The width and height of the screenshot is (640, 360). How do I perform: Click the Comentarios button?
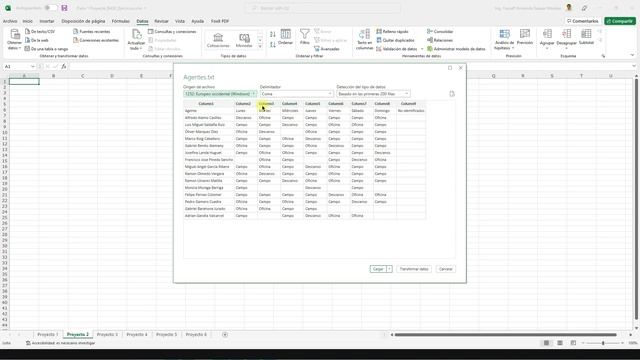point(582,21)
